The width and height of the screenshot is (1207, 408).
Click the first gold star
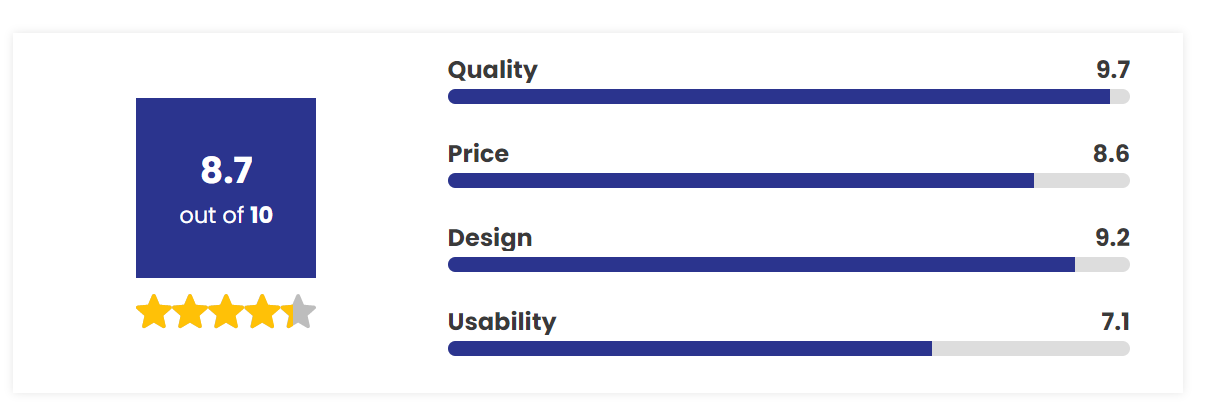point(153,312)
